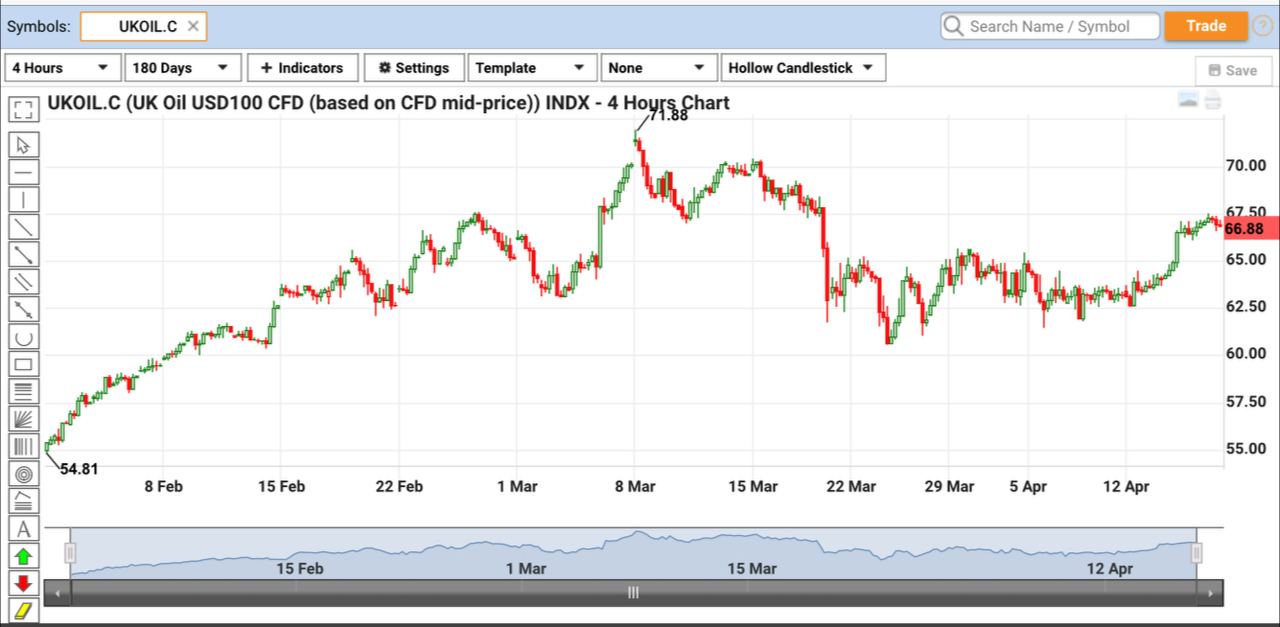Click the Save button
This screenshot has height=627, width=1280.
coord(1233,71)
